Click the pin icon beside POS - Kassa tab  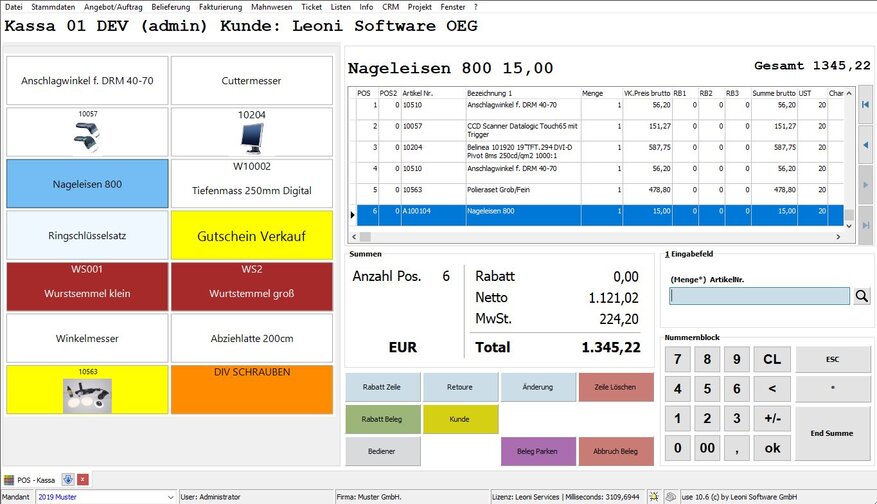tap(68, 479)
